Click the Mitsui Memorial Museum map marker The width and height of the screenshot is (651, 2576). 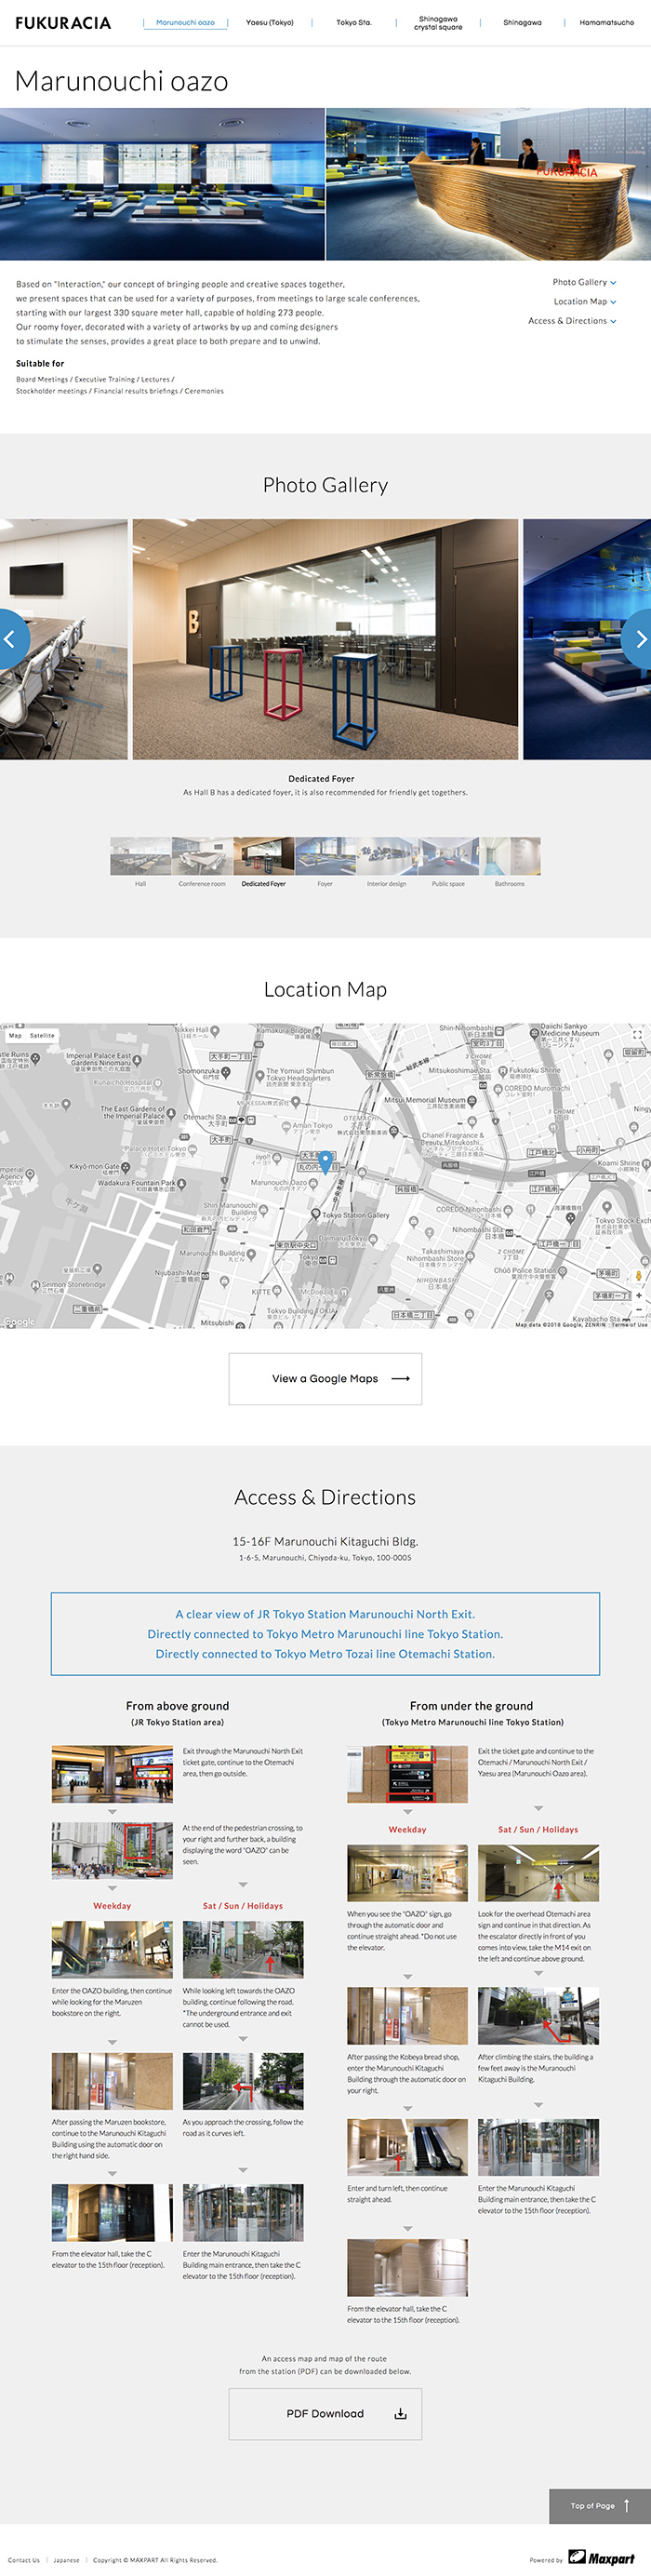click(x=472, y=1100)
